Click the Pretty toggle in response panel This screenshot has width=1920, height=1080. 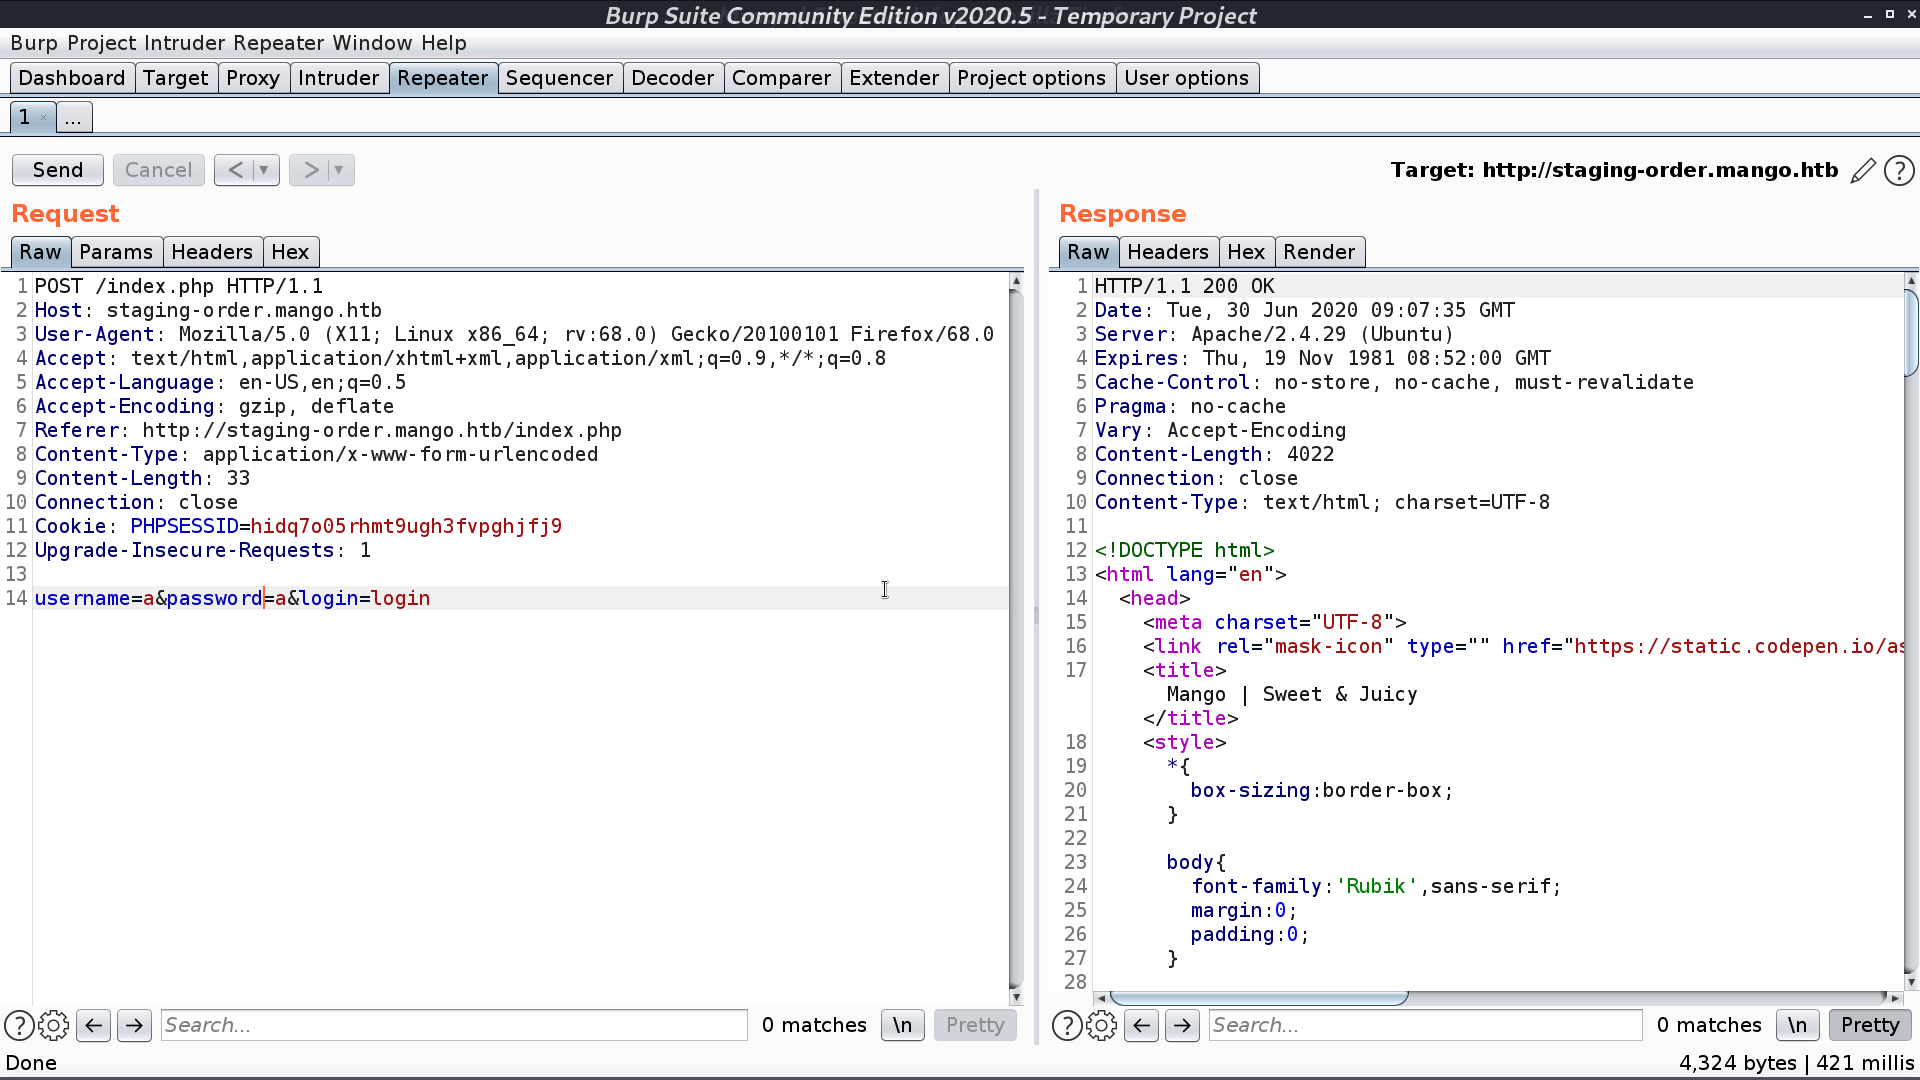(1870, 1025)
